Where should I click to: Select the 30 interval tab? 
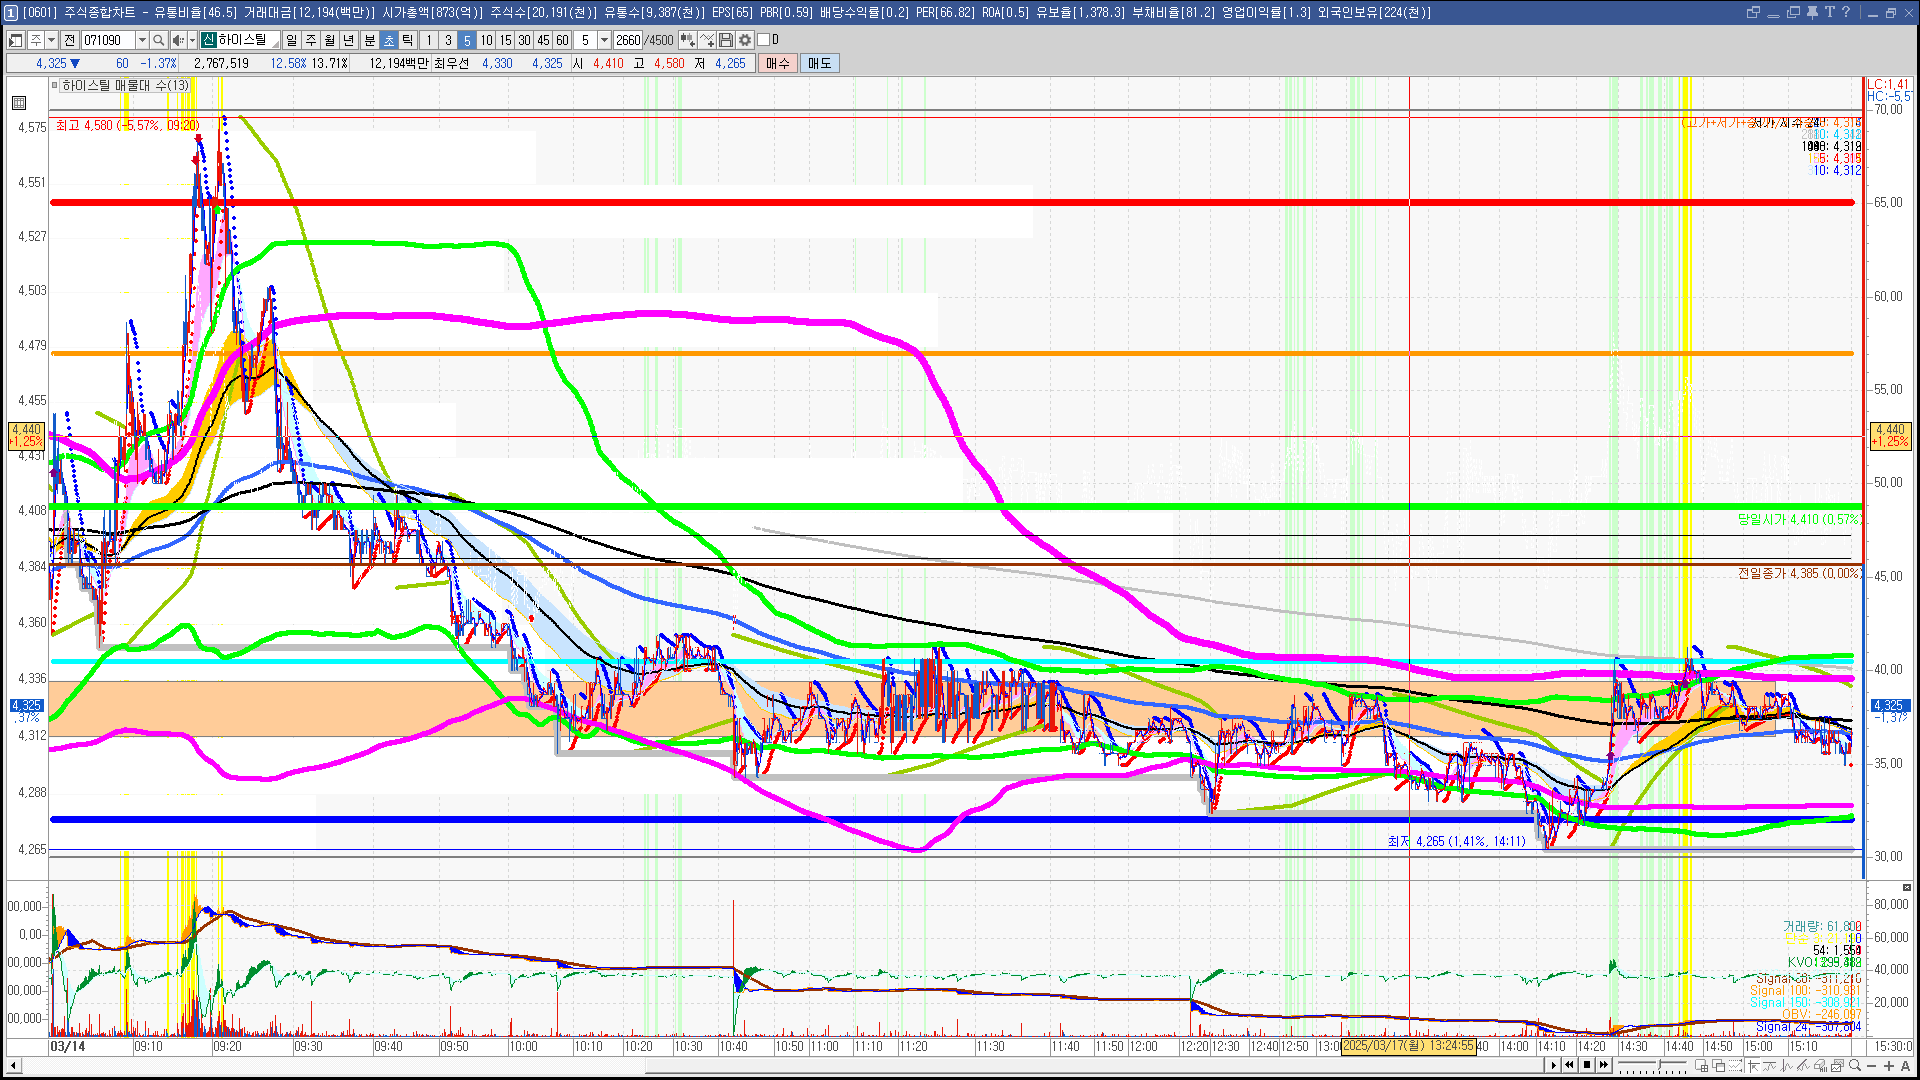pos(524,40)
